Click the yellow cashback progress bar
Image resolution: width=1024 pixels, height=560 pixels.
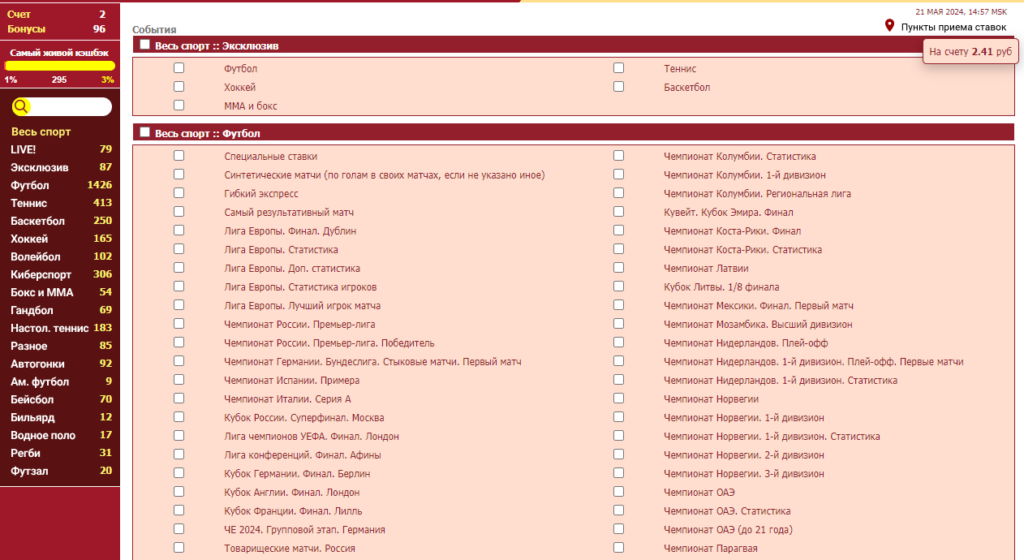[59, 65]
